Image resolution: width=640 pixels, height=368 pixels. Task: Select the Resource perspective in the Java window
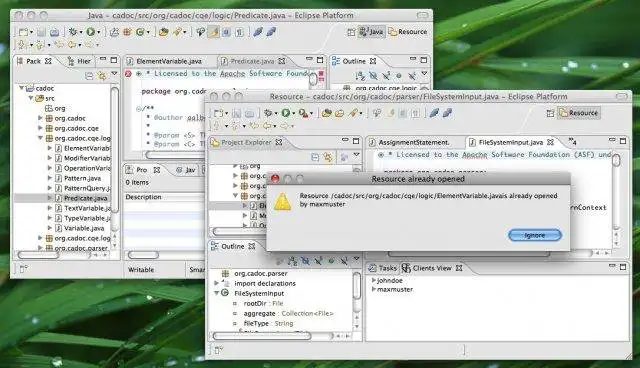(x=408, y=31)
